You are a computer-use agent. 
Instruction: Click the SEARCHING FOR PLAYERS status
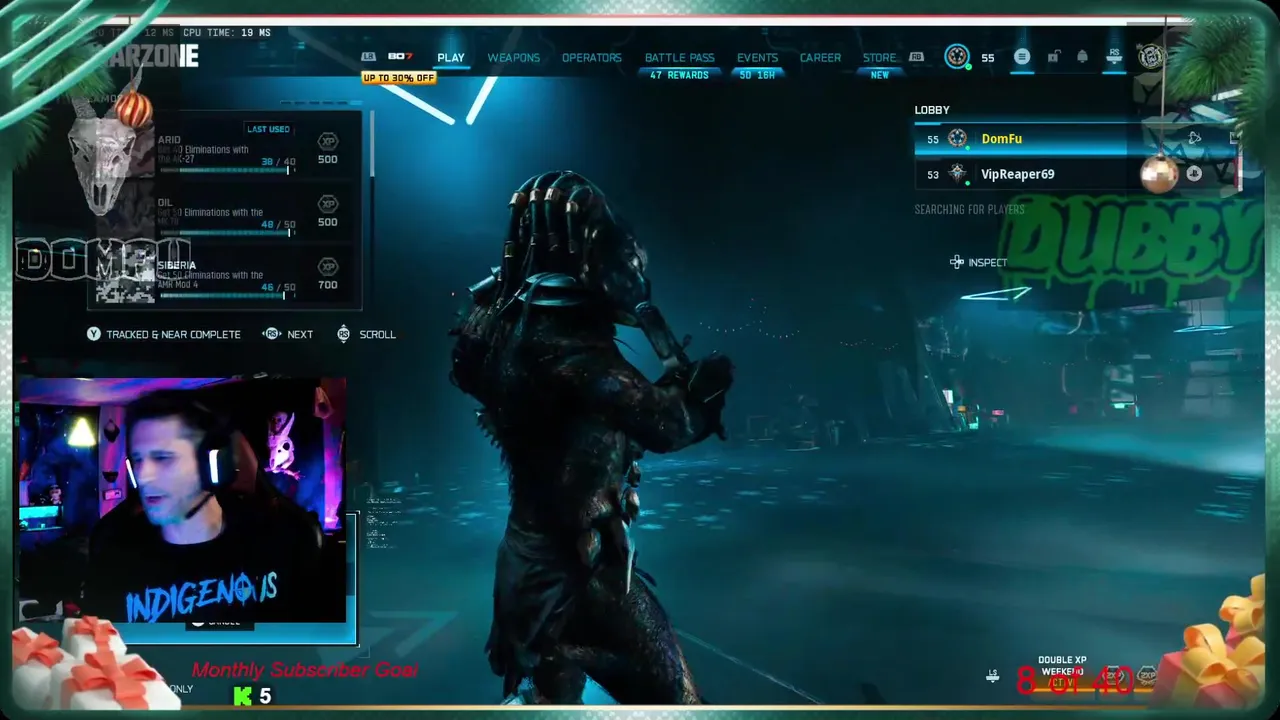(969, 210)
